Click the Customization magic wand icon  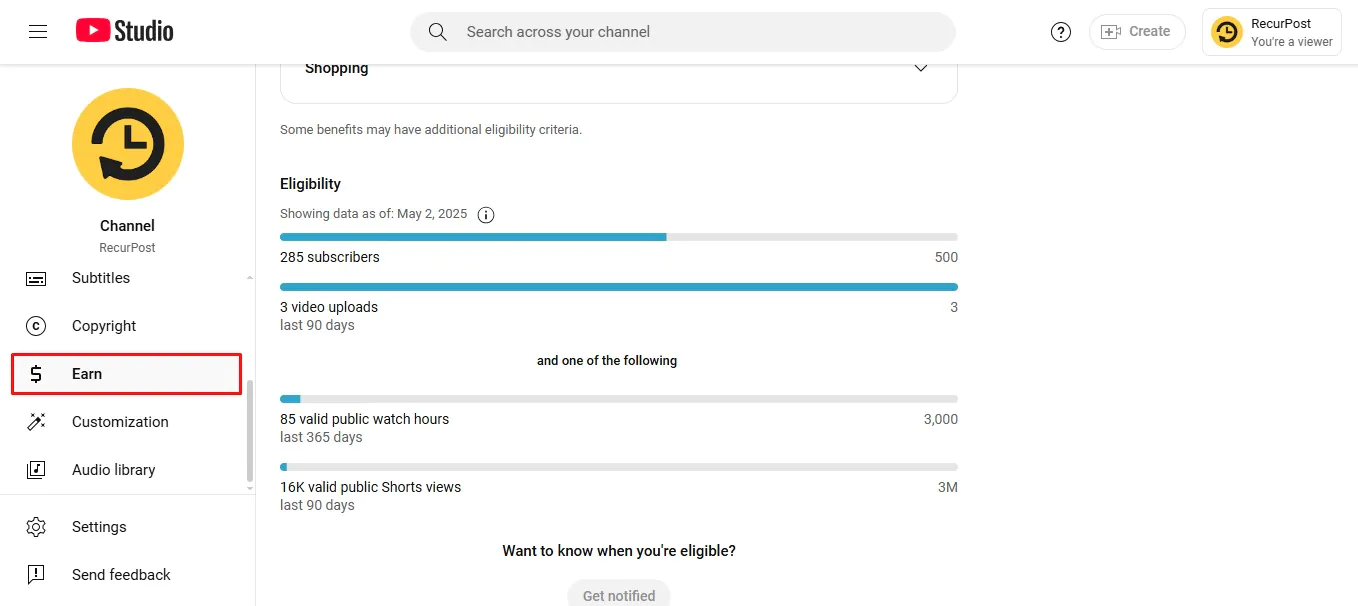pos(36,422)
